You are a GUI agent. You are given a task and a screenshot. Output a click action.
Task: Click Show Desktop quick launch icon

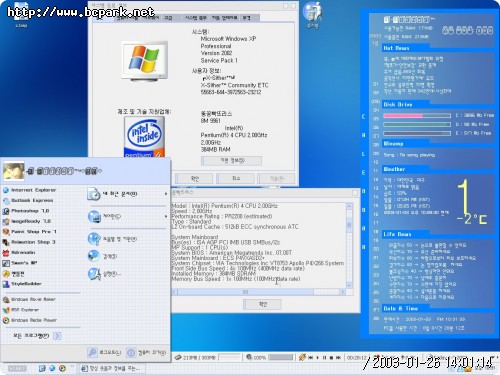[x=42, y=368]
